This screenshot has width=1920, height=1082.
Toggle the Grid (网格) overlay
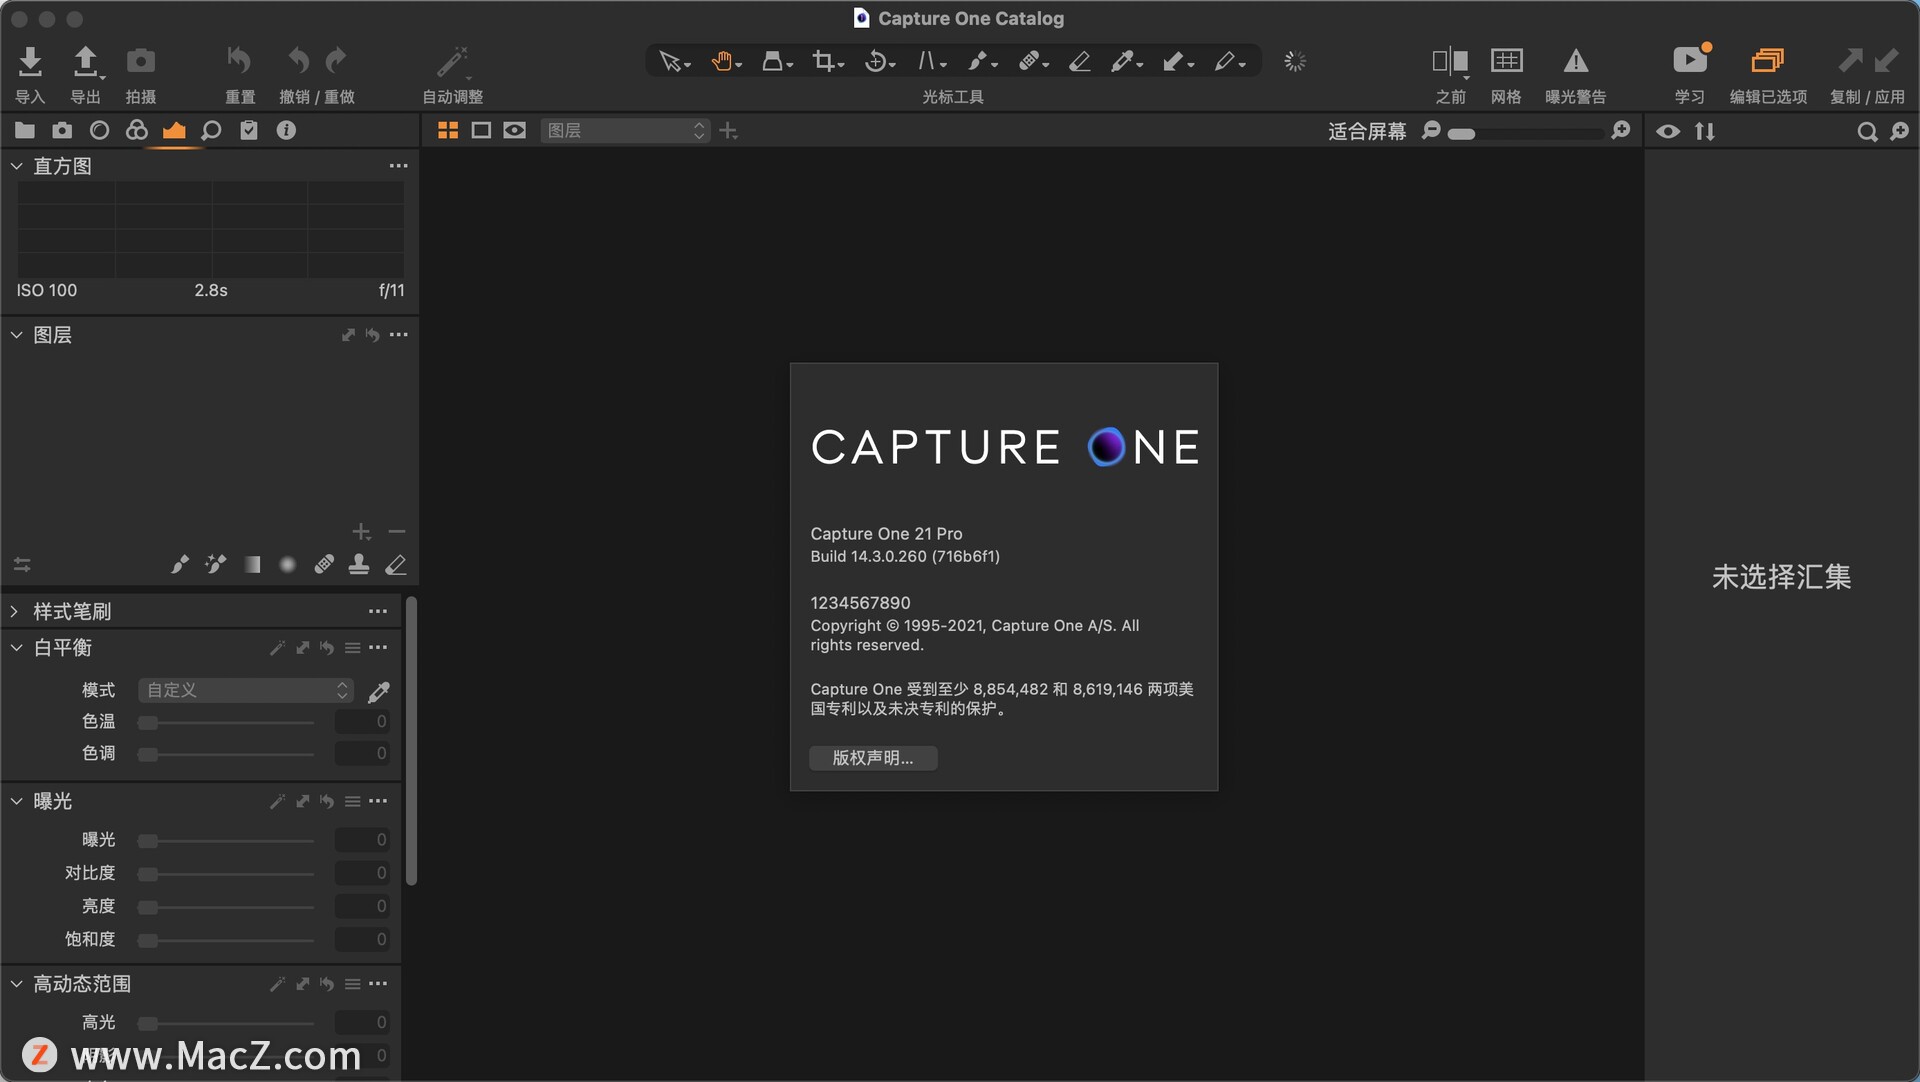1506,61
